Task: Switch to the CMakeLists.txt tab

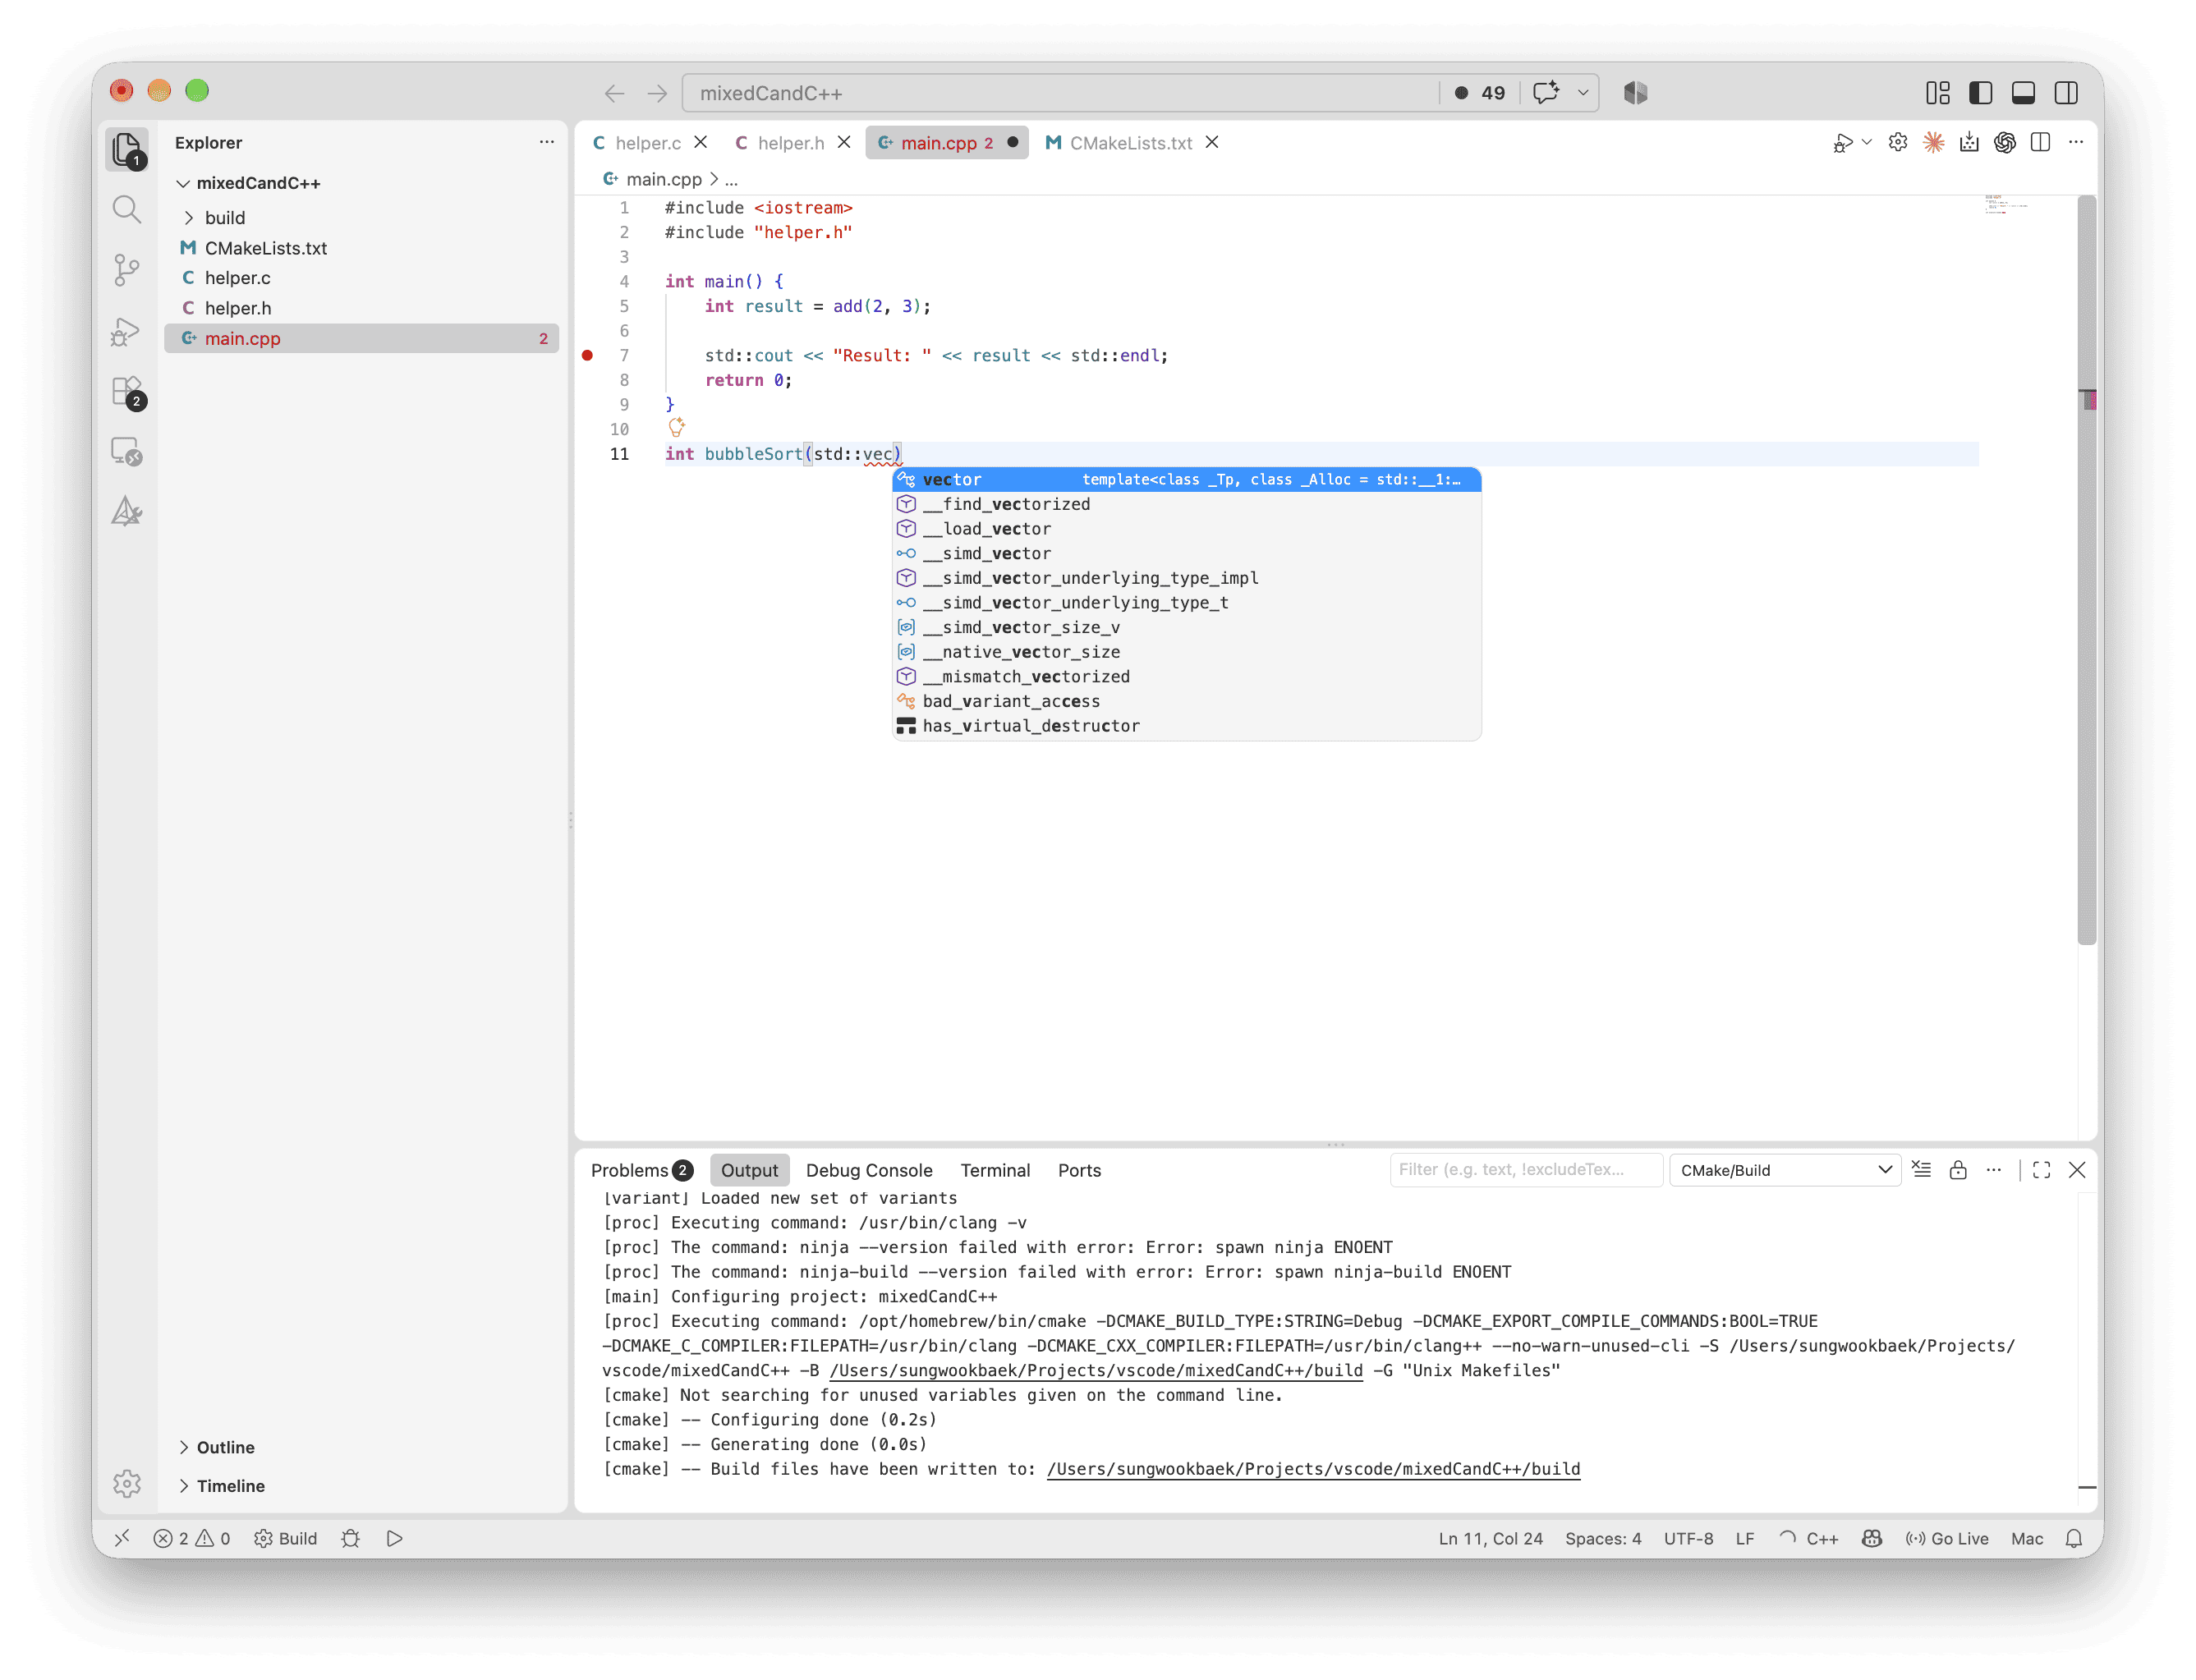Action: pos(1131,143)
